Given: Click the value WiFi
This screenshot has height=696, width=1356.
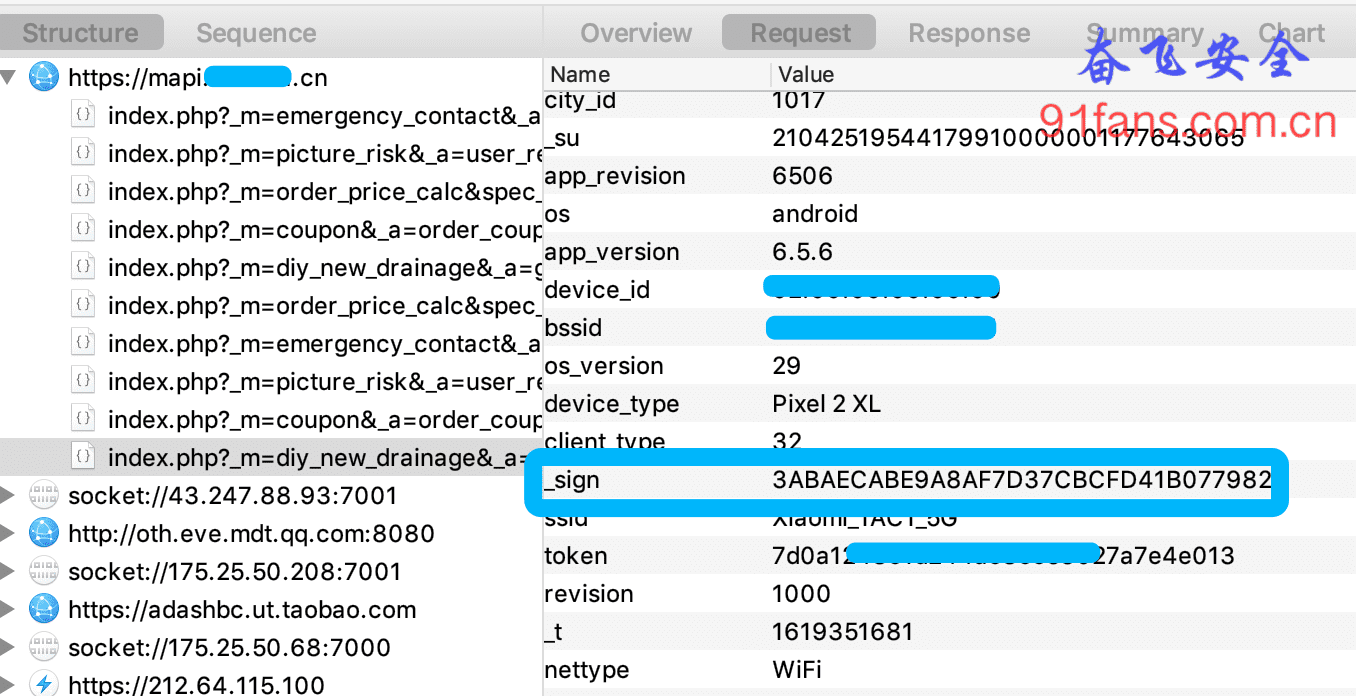Looking at the screenshot, I should (x=796, y=670).
